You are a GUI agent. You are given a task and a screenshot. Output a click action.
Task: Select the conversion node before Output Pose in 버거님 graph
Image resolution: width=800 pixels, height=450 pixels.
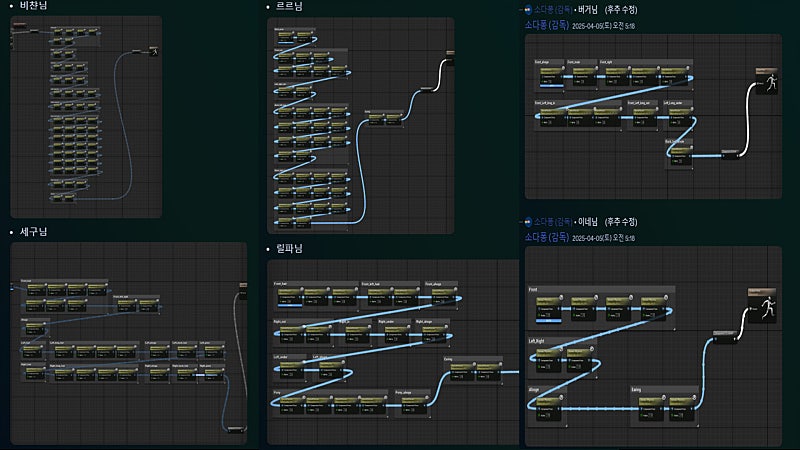[730, 154]
